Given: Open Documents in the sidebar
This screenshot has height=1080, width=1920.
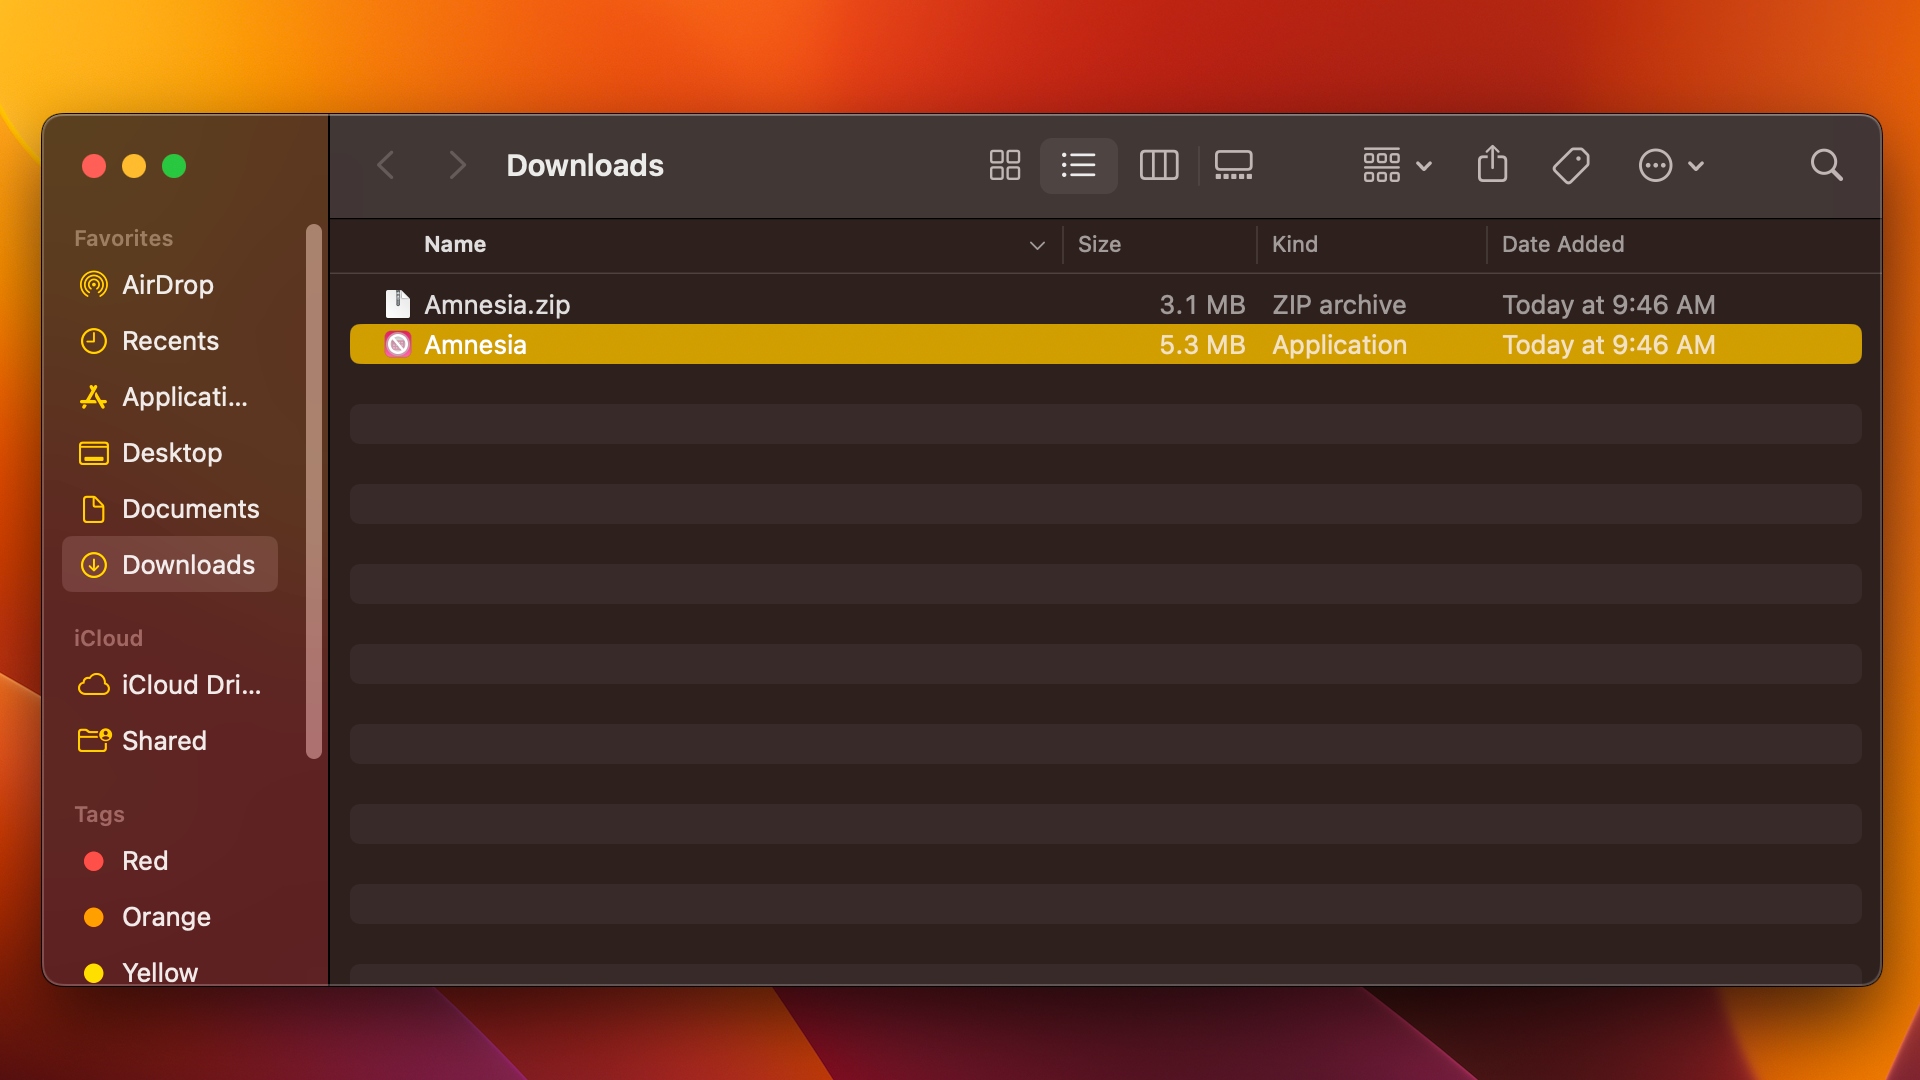Looking at the screenshot, I should (x=170, y=509).
